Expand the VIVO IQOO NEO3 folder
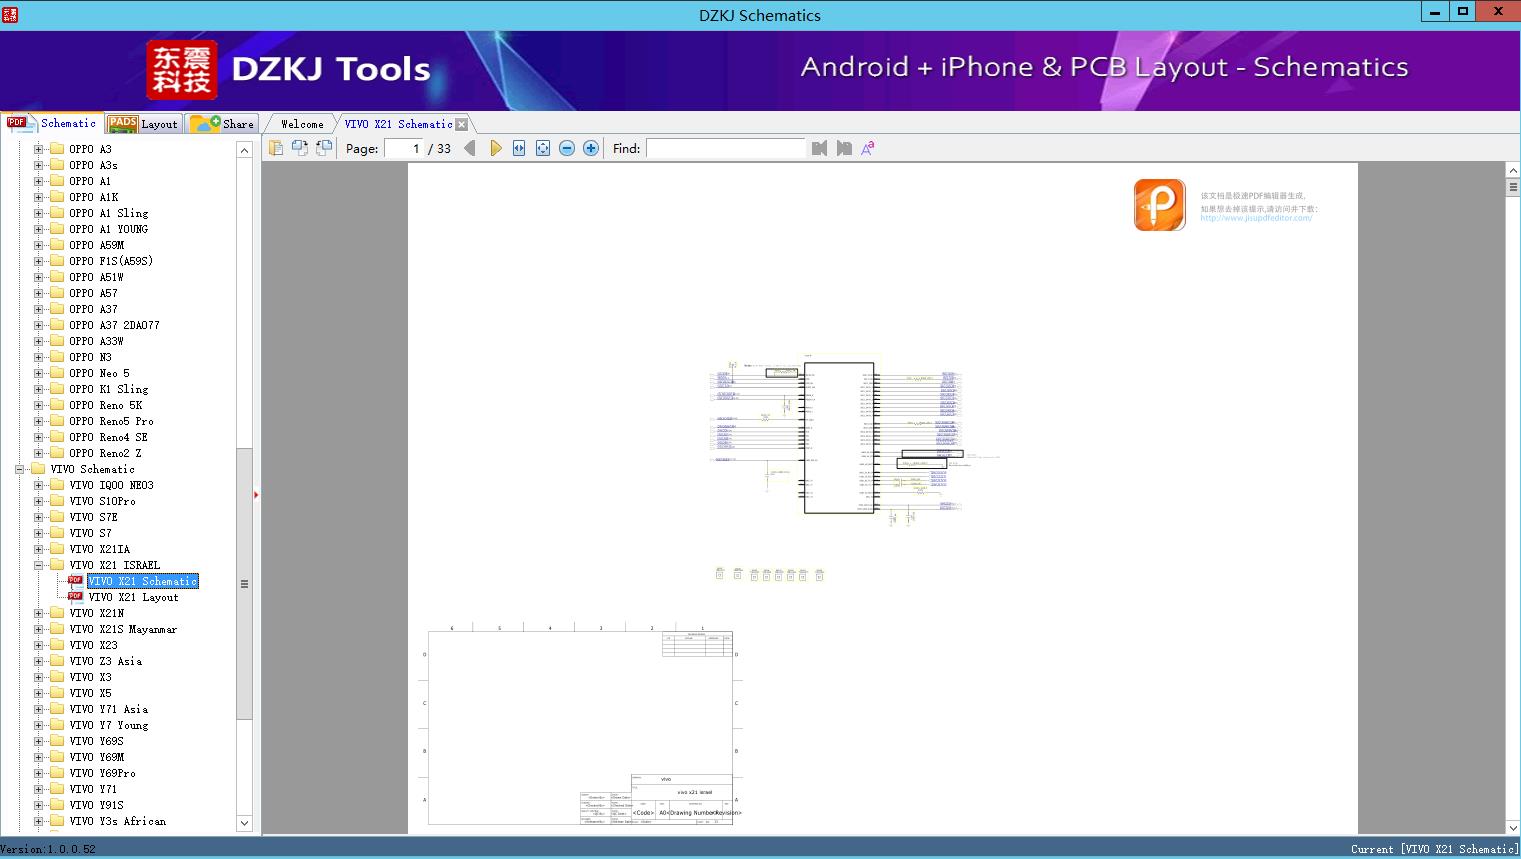The width and height of the screenshot is (1521, 859). [39, 485]
